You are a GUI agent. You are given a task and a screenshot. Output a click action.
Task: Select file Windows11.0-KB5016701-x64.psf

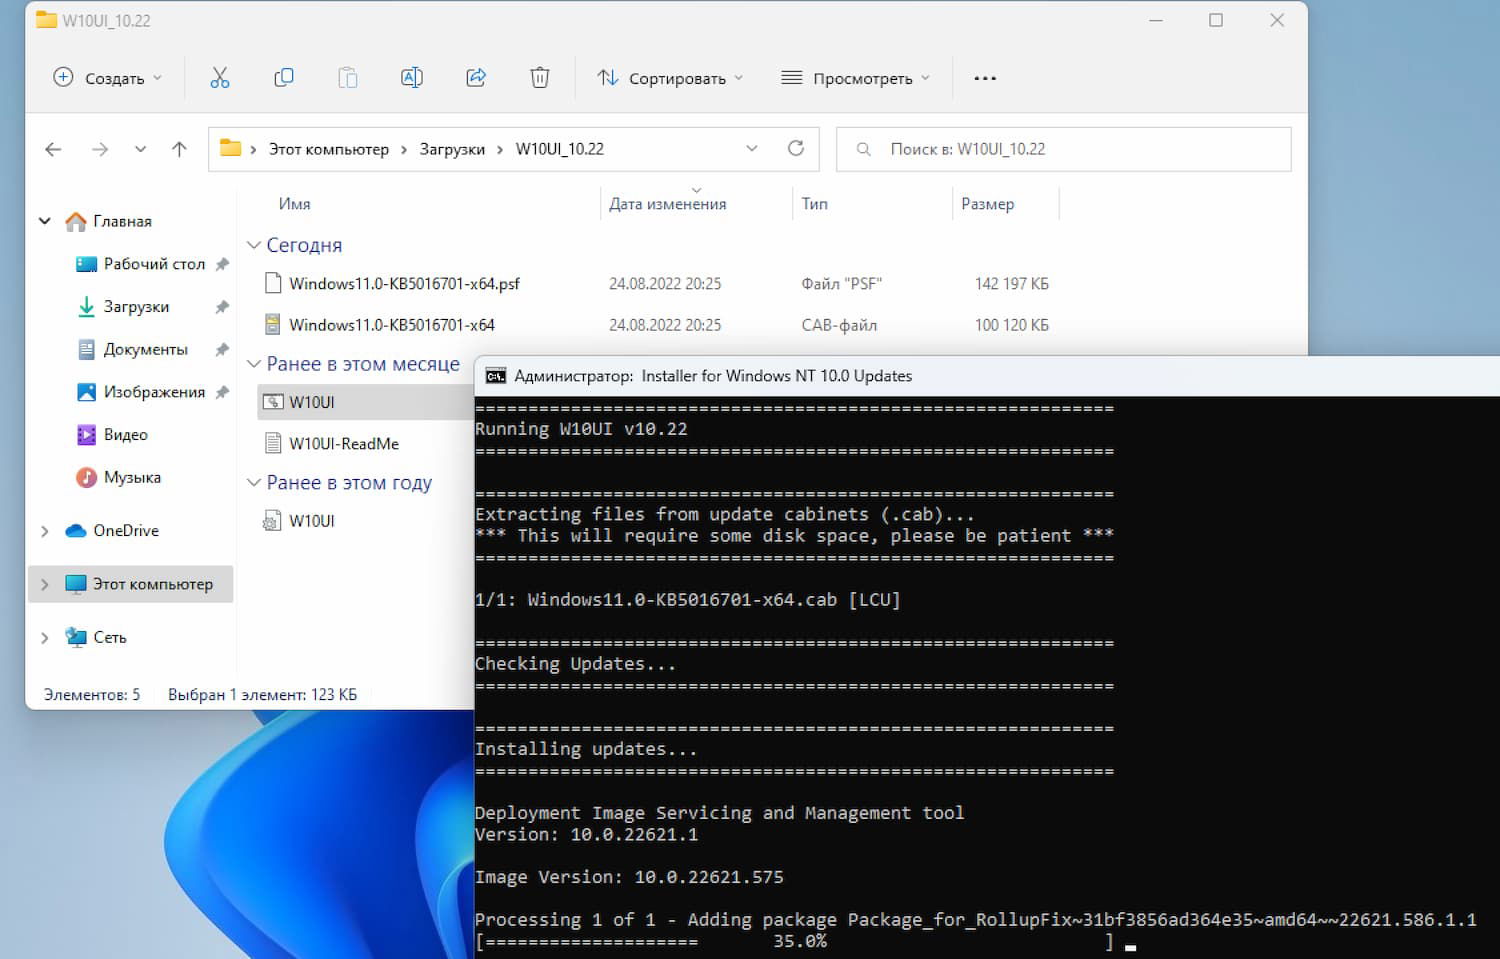[x=405, y=284]
